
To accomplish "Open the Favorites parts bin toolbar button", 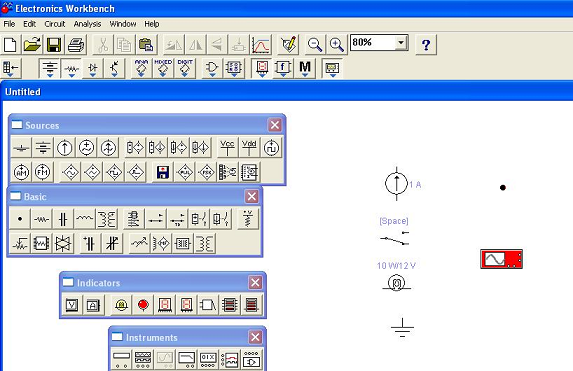I will tap(11, 68).
